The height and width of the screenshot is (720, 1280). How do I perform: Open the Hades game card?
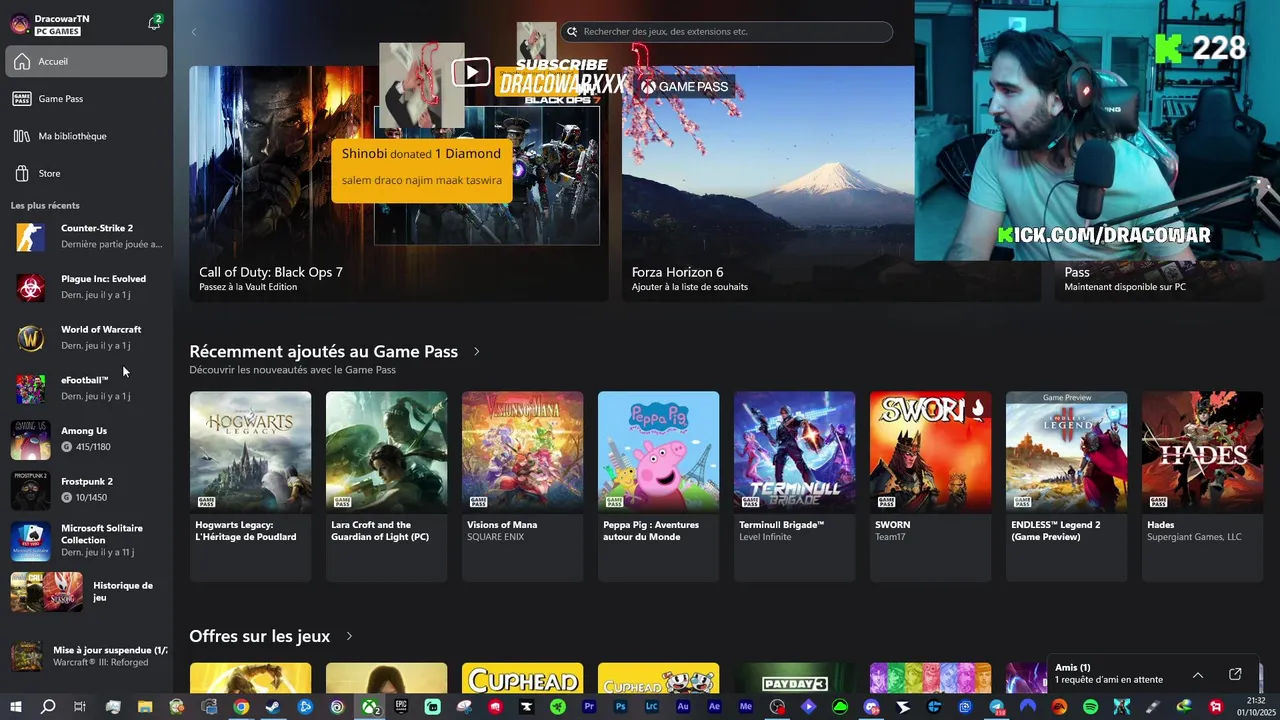1202,486
